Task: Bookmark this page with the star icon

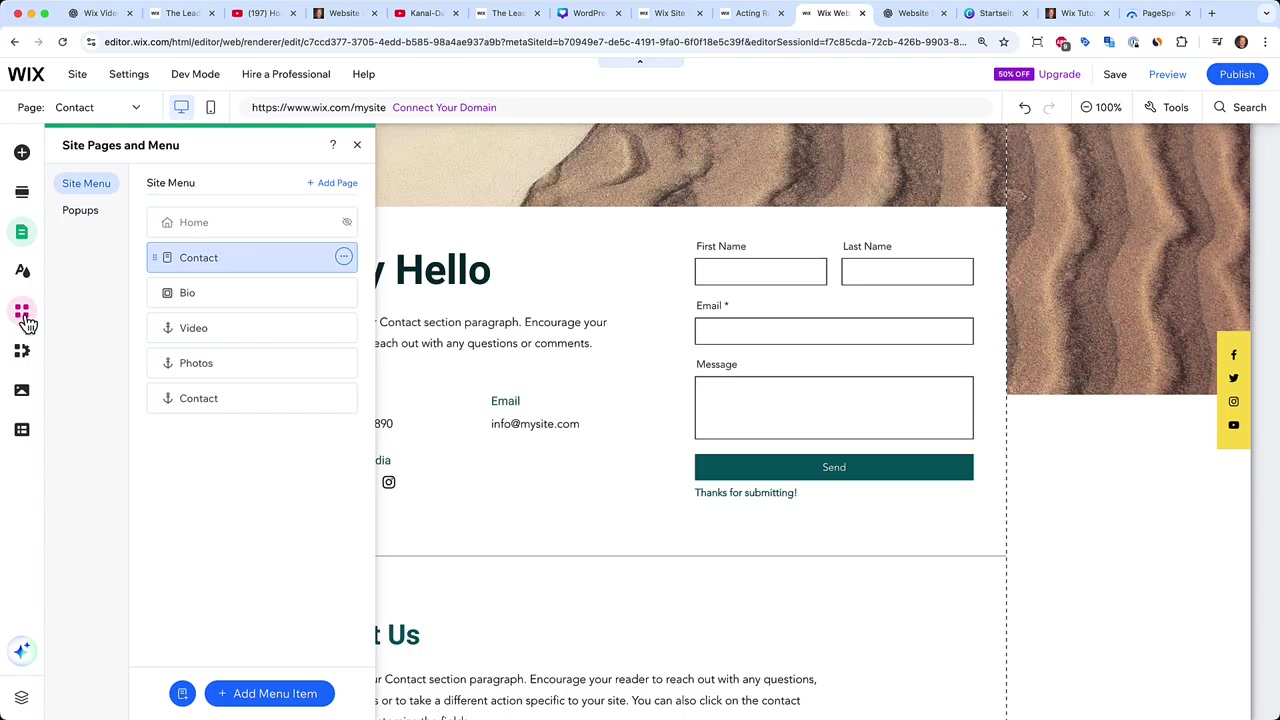Action: click(1003, 42)
